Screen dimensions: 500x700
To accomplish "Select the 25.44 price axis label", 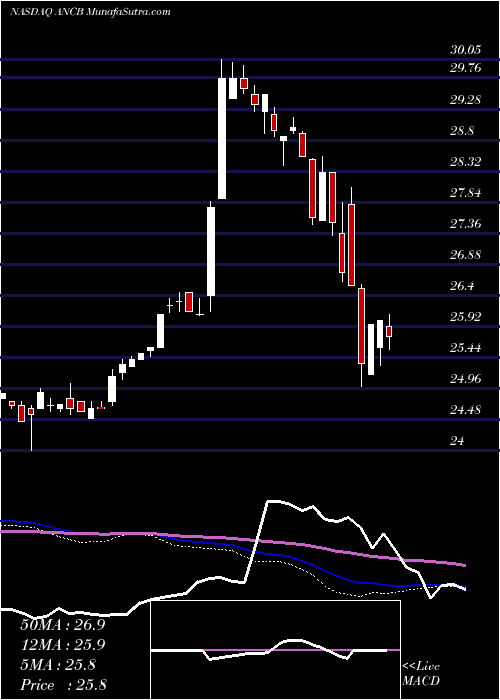I will click(x=465, y=348).
